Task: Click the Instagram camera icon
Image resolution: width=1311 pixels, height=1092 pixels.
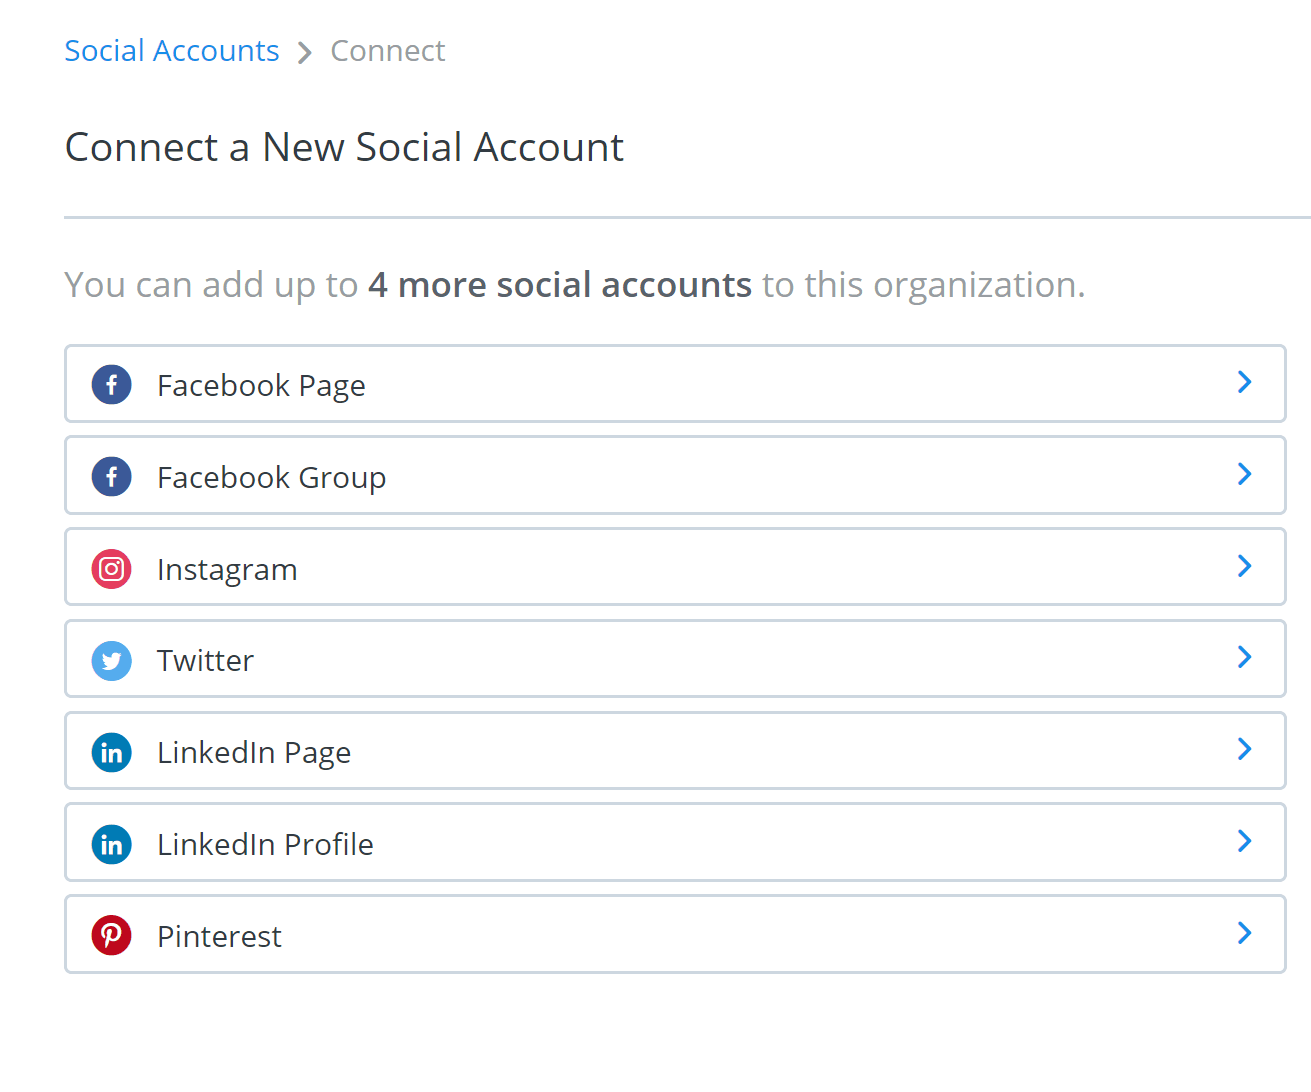Action: [112, 569]
